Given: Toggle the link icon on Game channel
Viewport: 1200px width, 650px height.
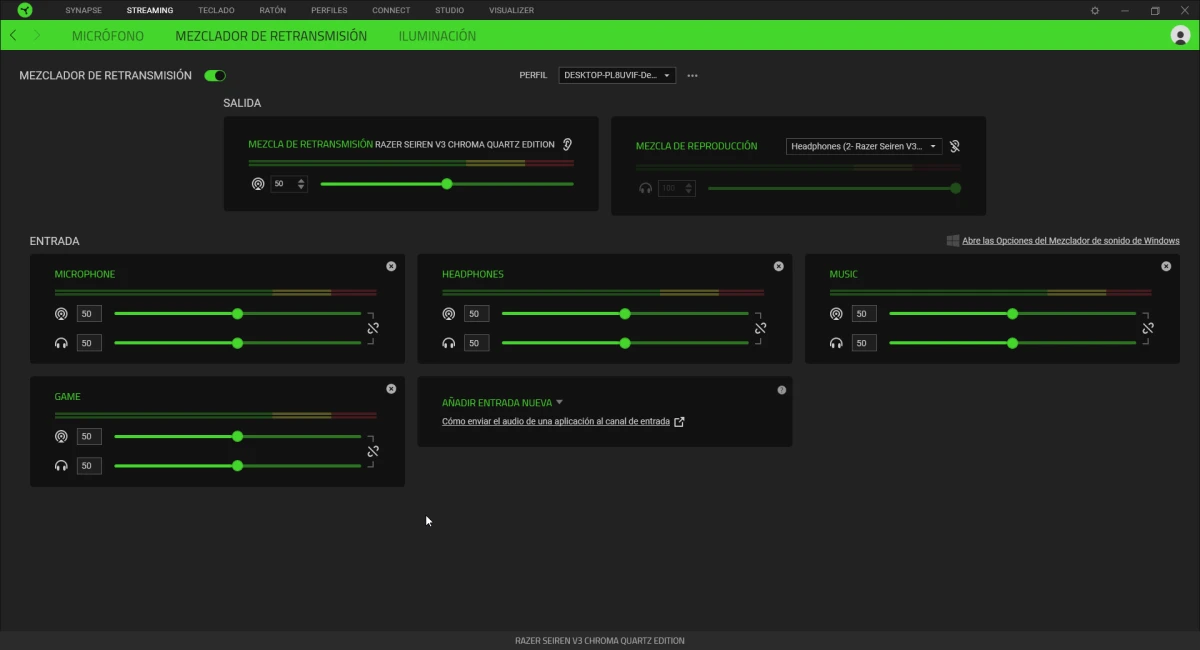Looking at the screenshot, I should [373, 451].
